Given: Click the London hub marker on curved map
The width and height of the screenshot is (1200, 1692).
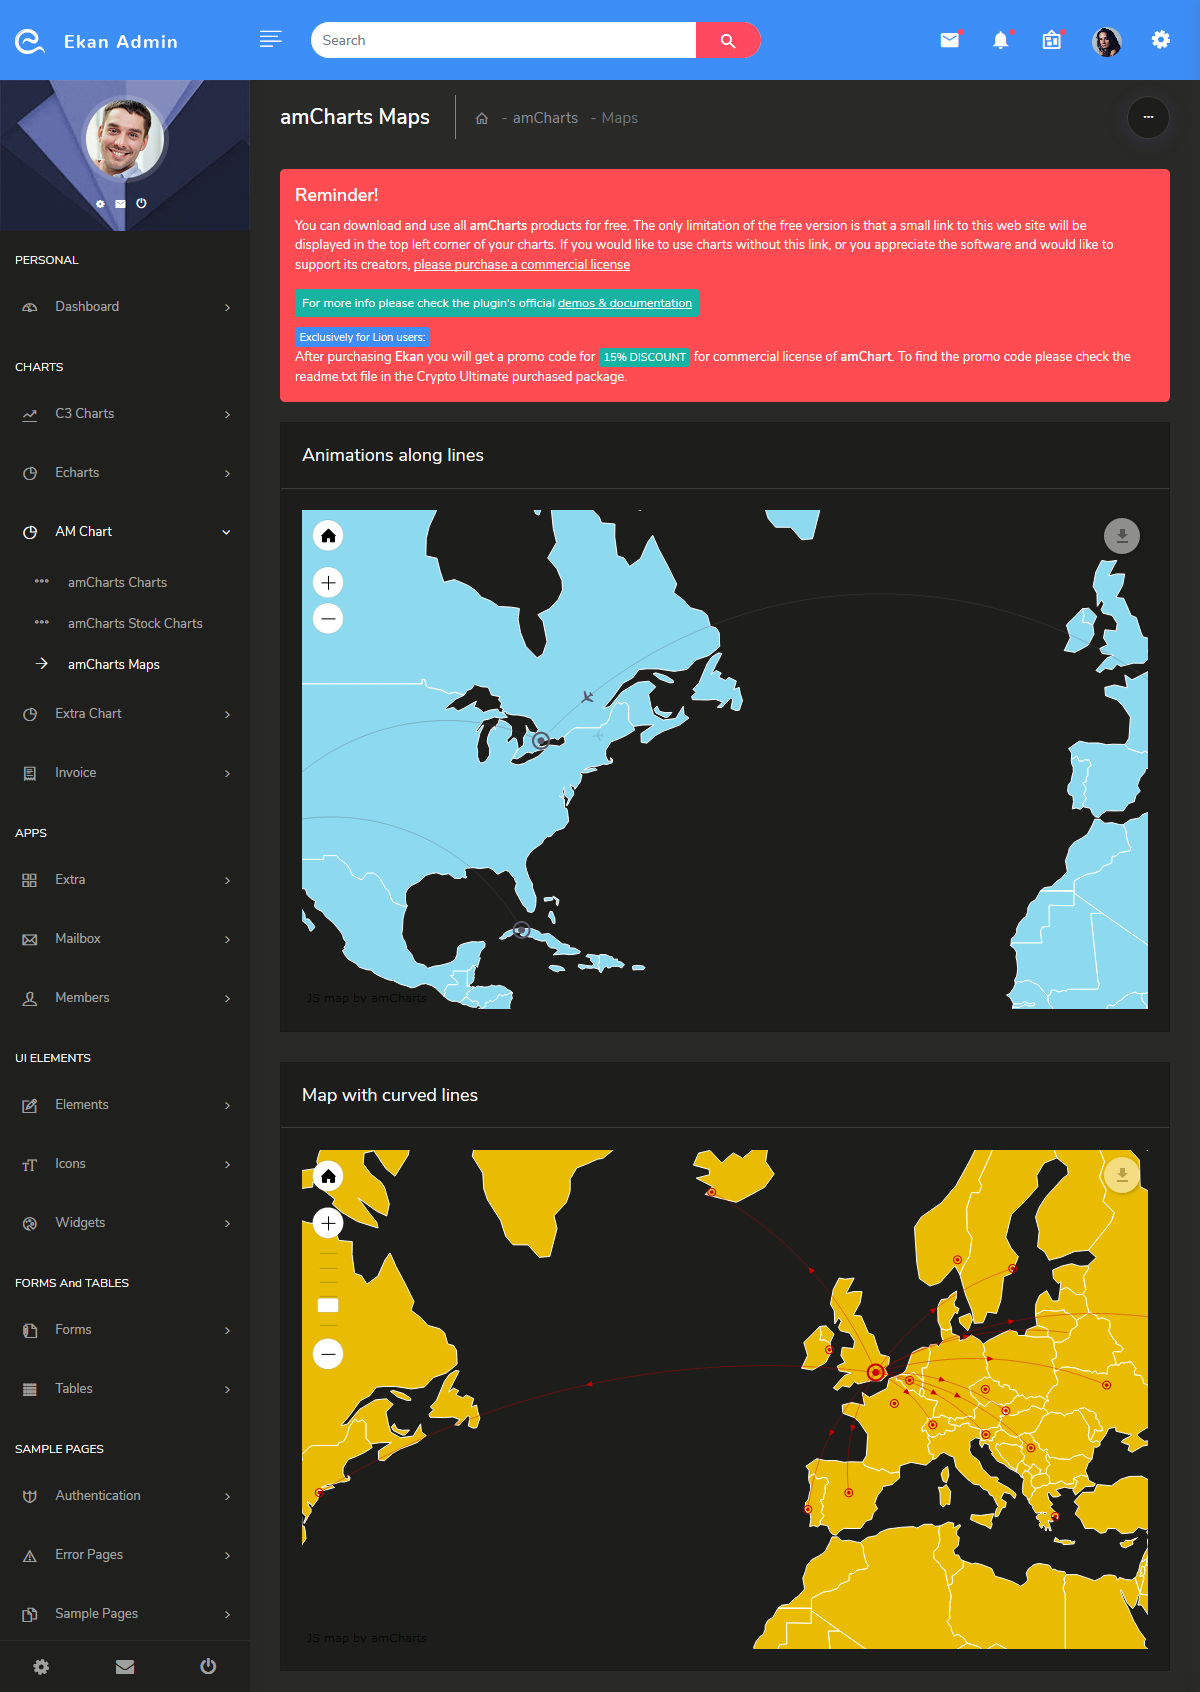Looking at the screenshot, I should pos(876,1372).
